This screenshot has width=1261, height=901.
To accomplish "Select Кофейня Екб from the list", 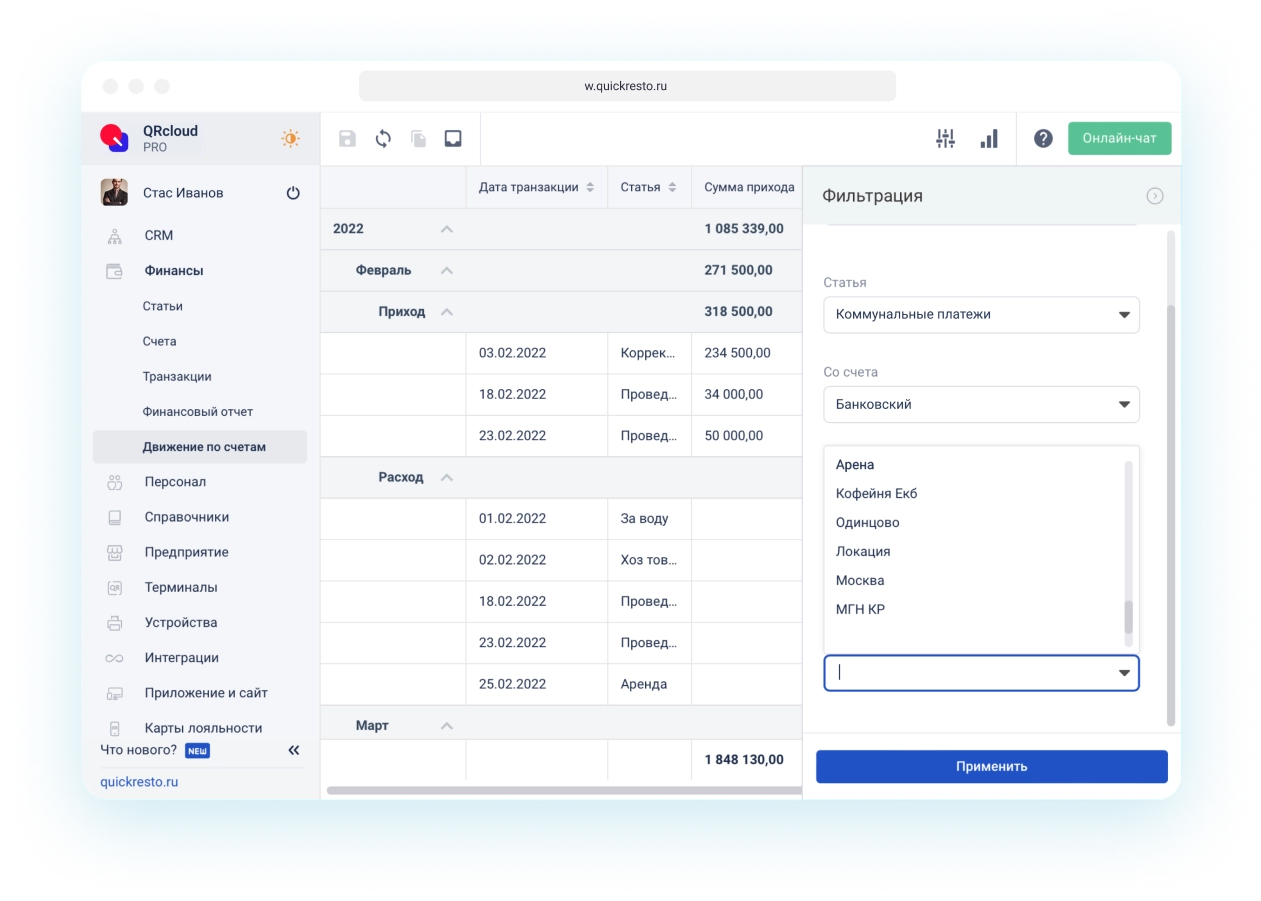I will pos(876,494).
